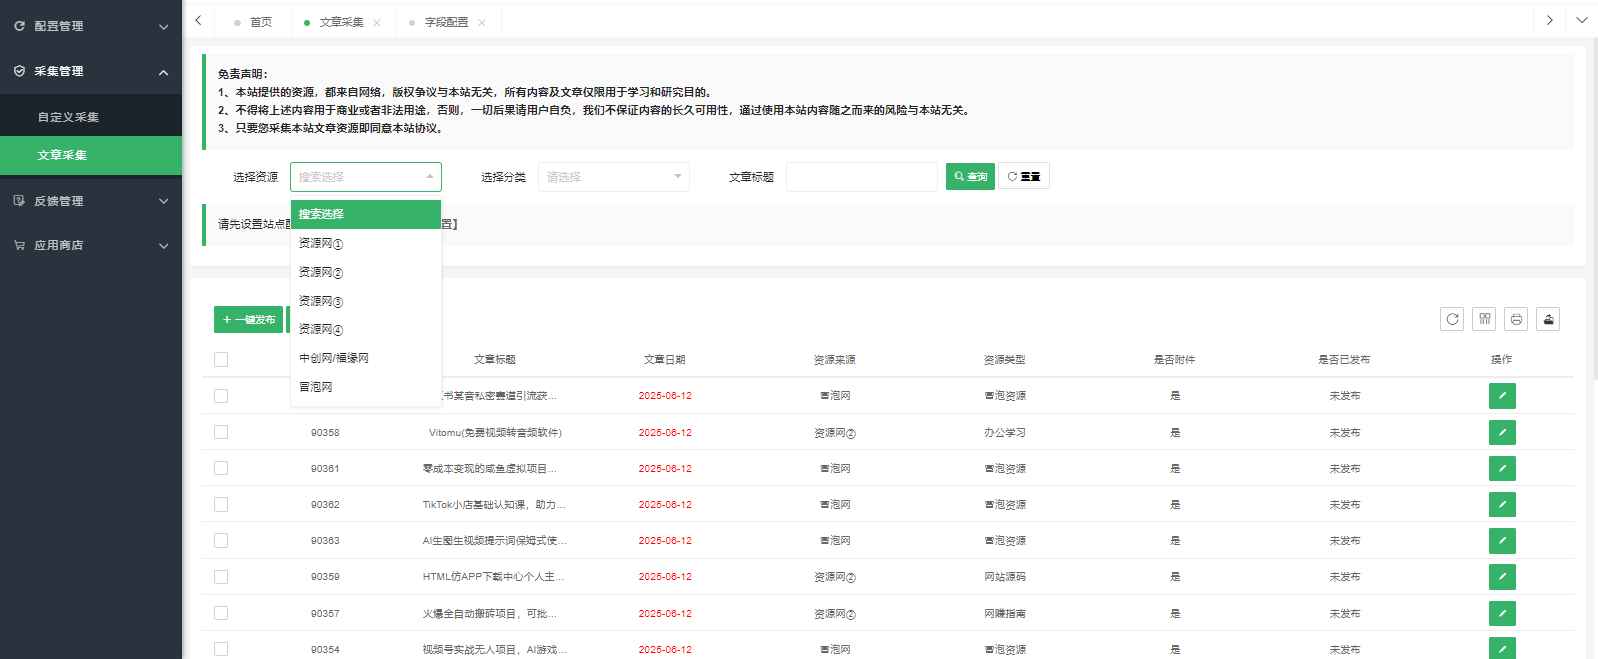This screenshot has height=659, width=1598.
Task: Choose 资源网② from the dropdown list
Action: [366, 272]
